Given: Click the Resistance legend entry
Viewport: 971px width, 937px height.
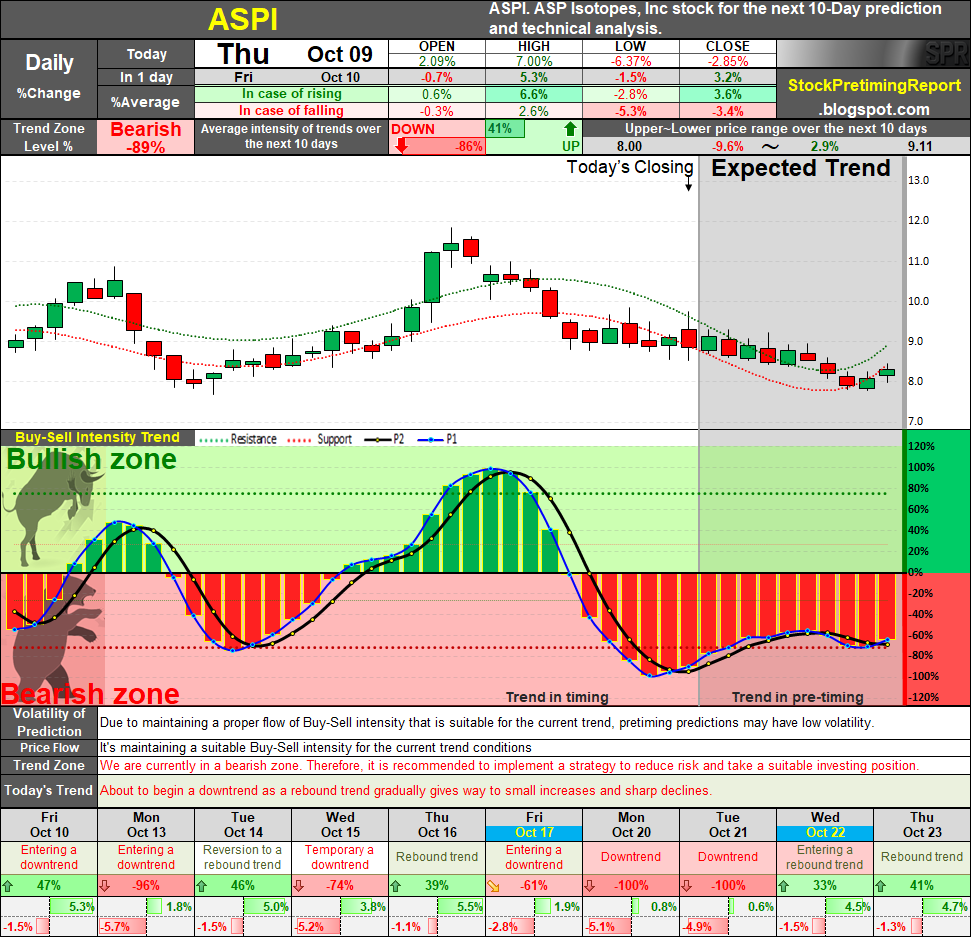Looking at the screenshot, I should point(238,439).
